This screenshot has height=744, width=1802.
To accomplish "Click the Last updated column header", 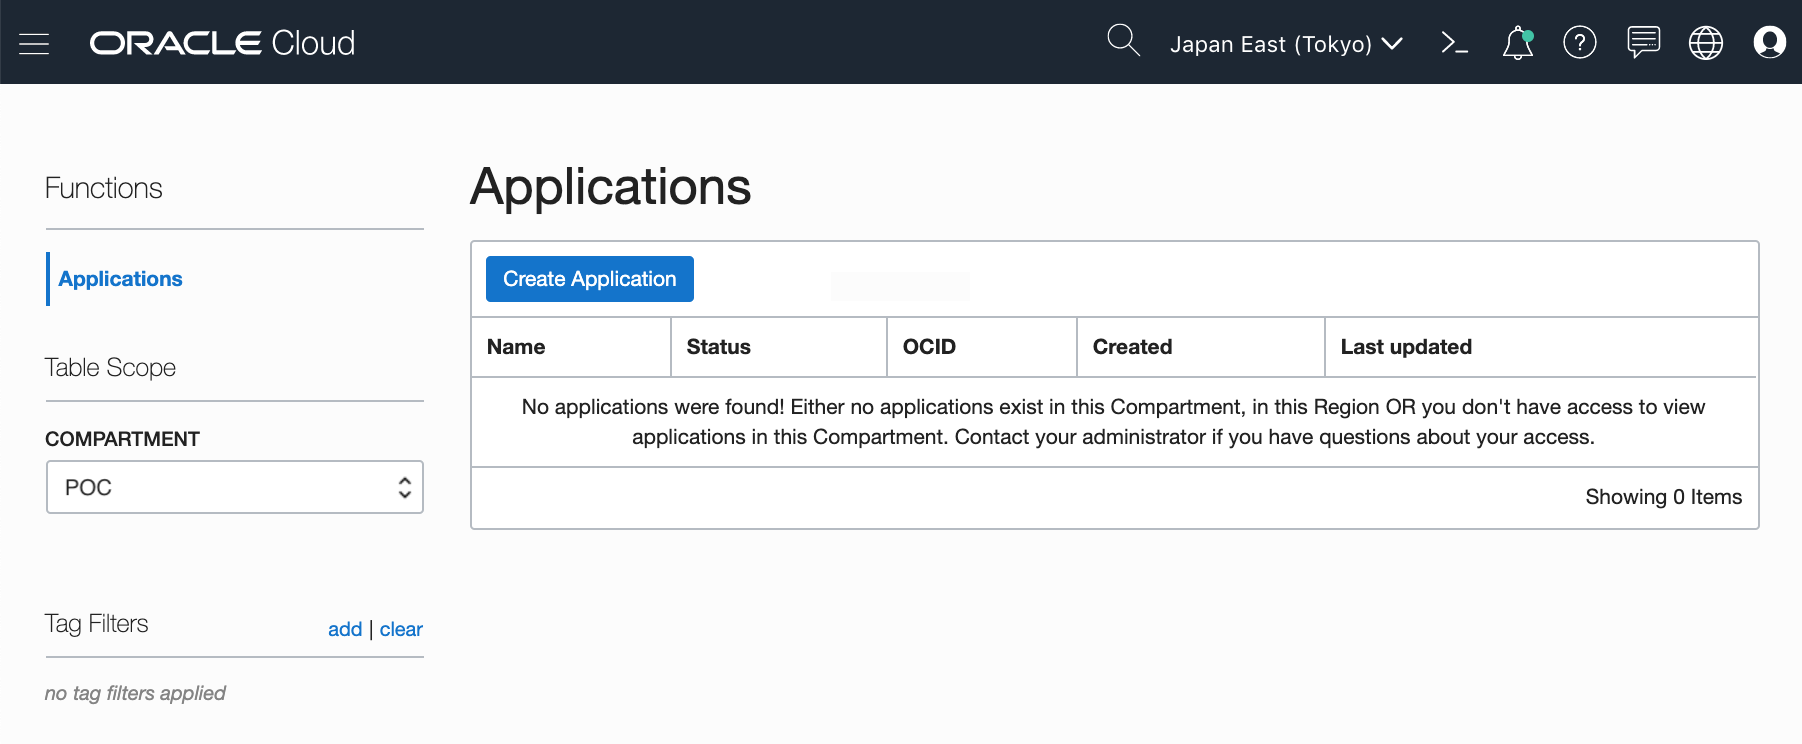I will 1405,347.
